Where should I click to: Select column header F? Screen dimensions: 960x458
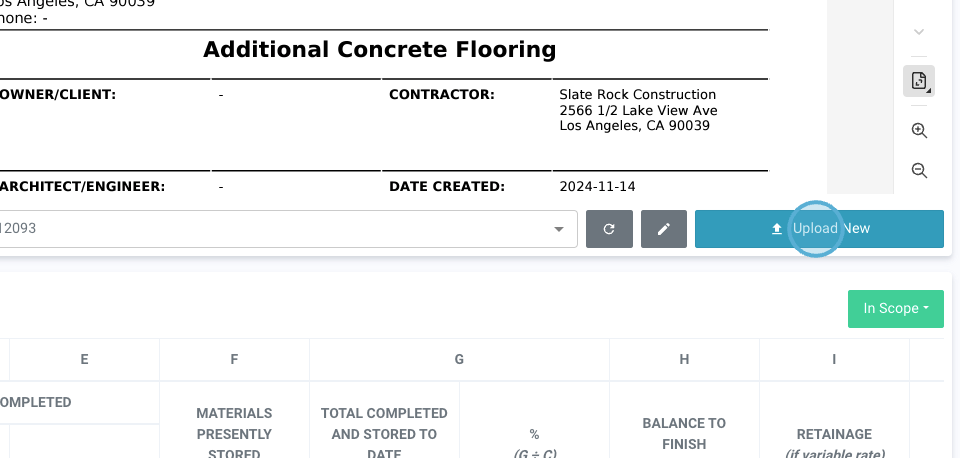[x=234, y=360]
